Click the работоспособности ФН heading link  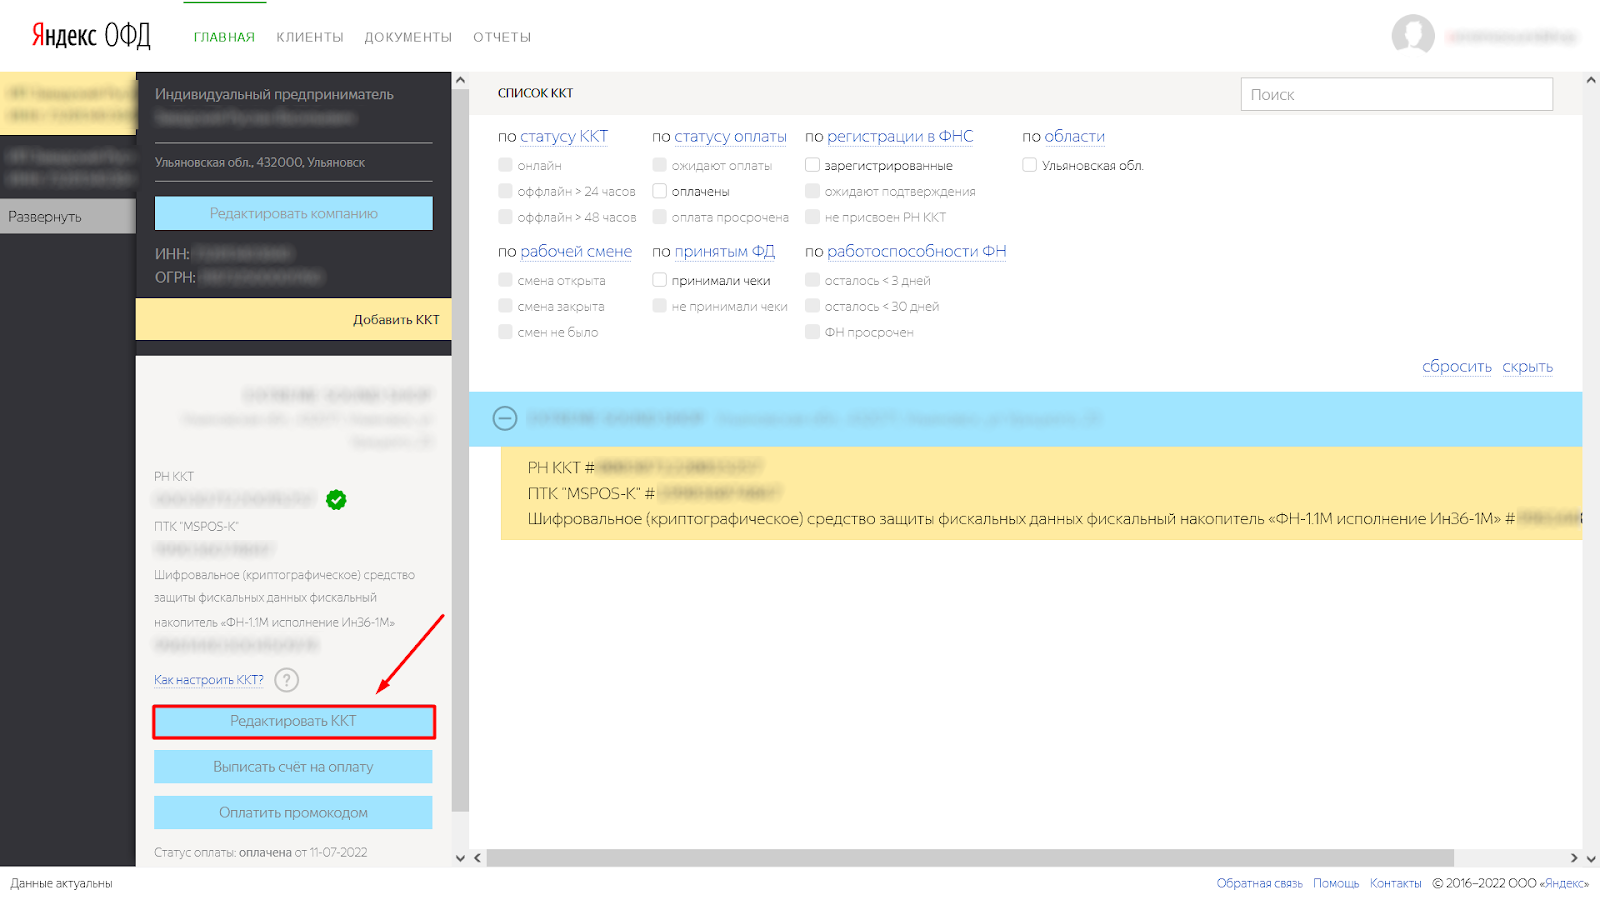pos(917,252)
